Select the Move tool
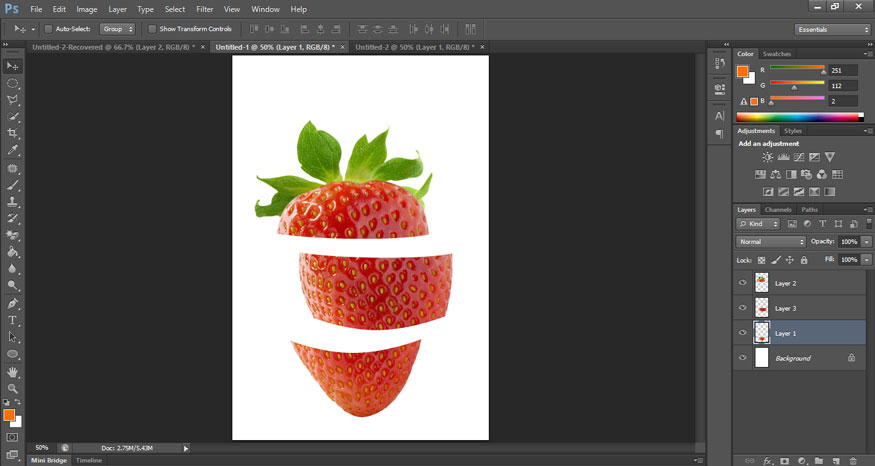Screen dimensions: 875x466 coord(13,65)
